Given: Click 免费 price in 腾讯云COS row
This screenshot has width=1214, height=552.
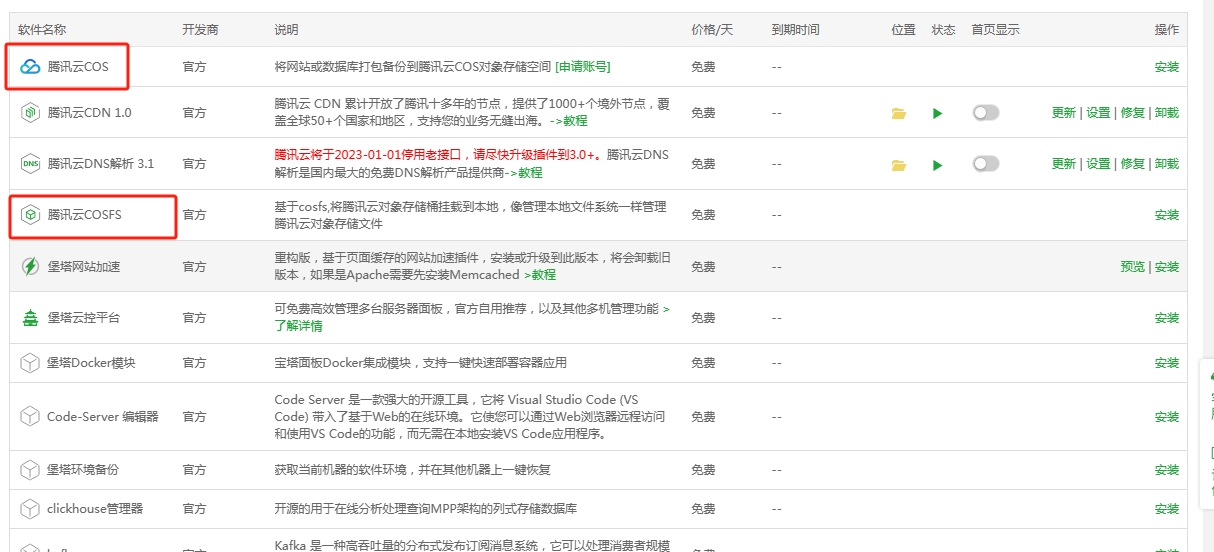Looking at the screenshot, I should (x=703, y=67).
